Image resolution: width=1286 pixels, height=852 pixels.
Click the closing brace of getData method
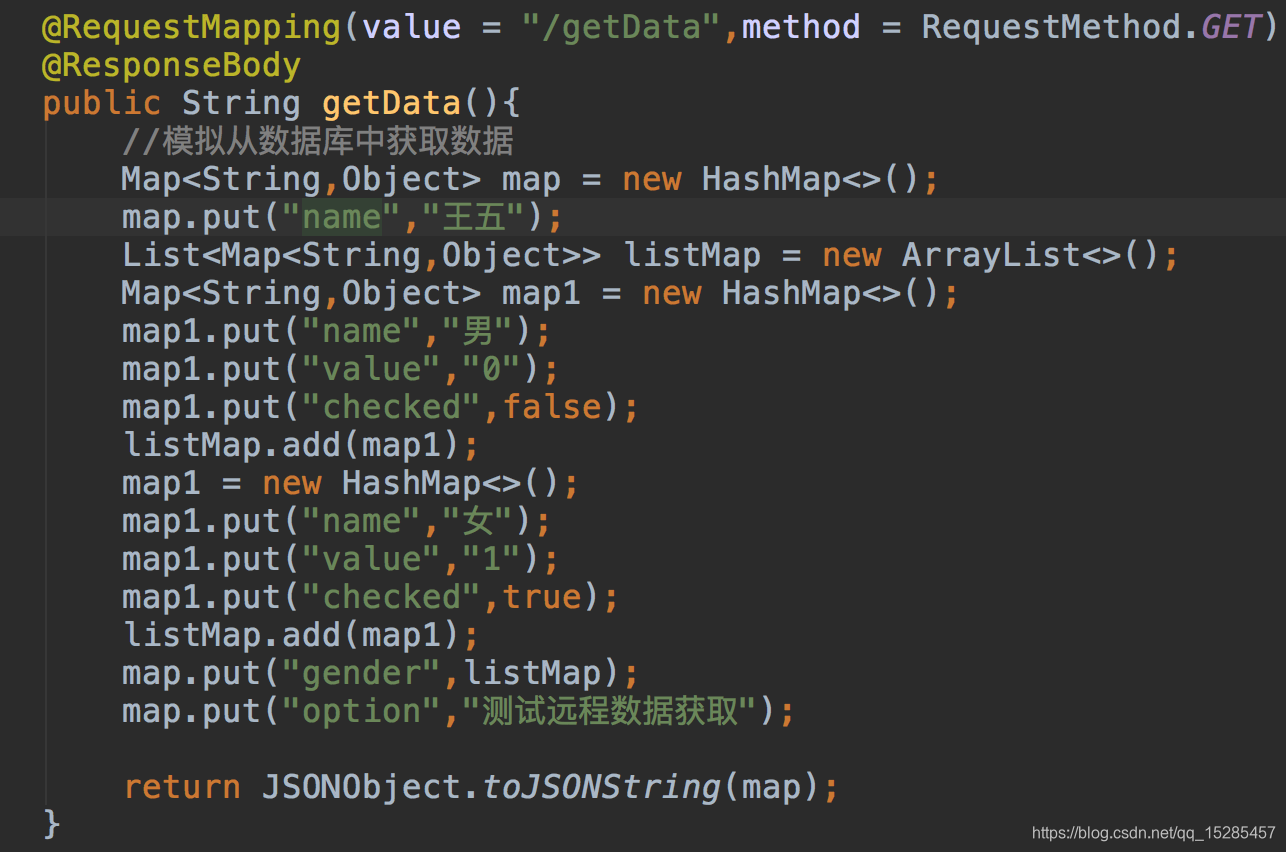[52, 825]
